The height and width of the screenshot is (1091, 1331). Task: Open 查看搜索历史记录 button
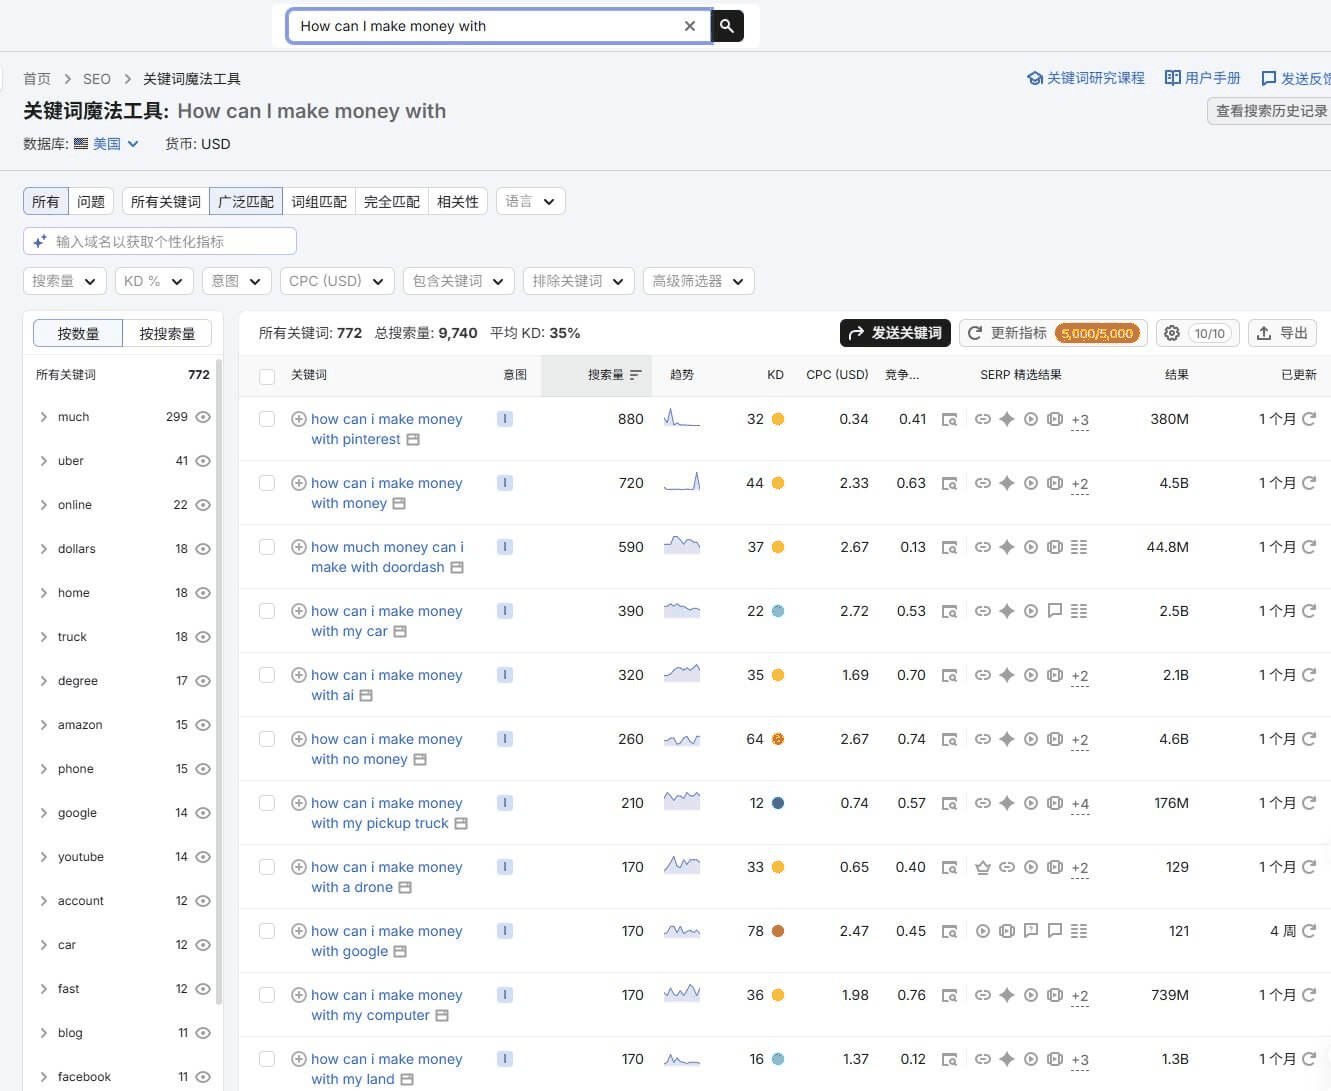click(1270, 111)
